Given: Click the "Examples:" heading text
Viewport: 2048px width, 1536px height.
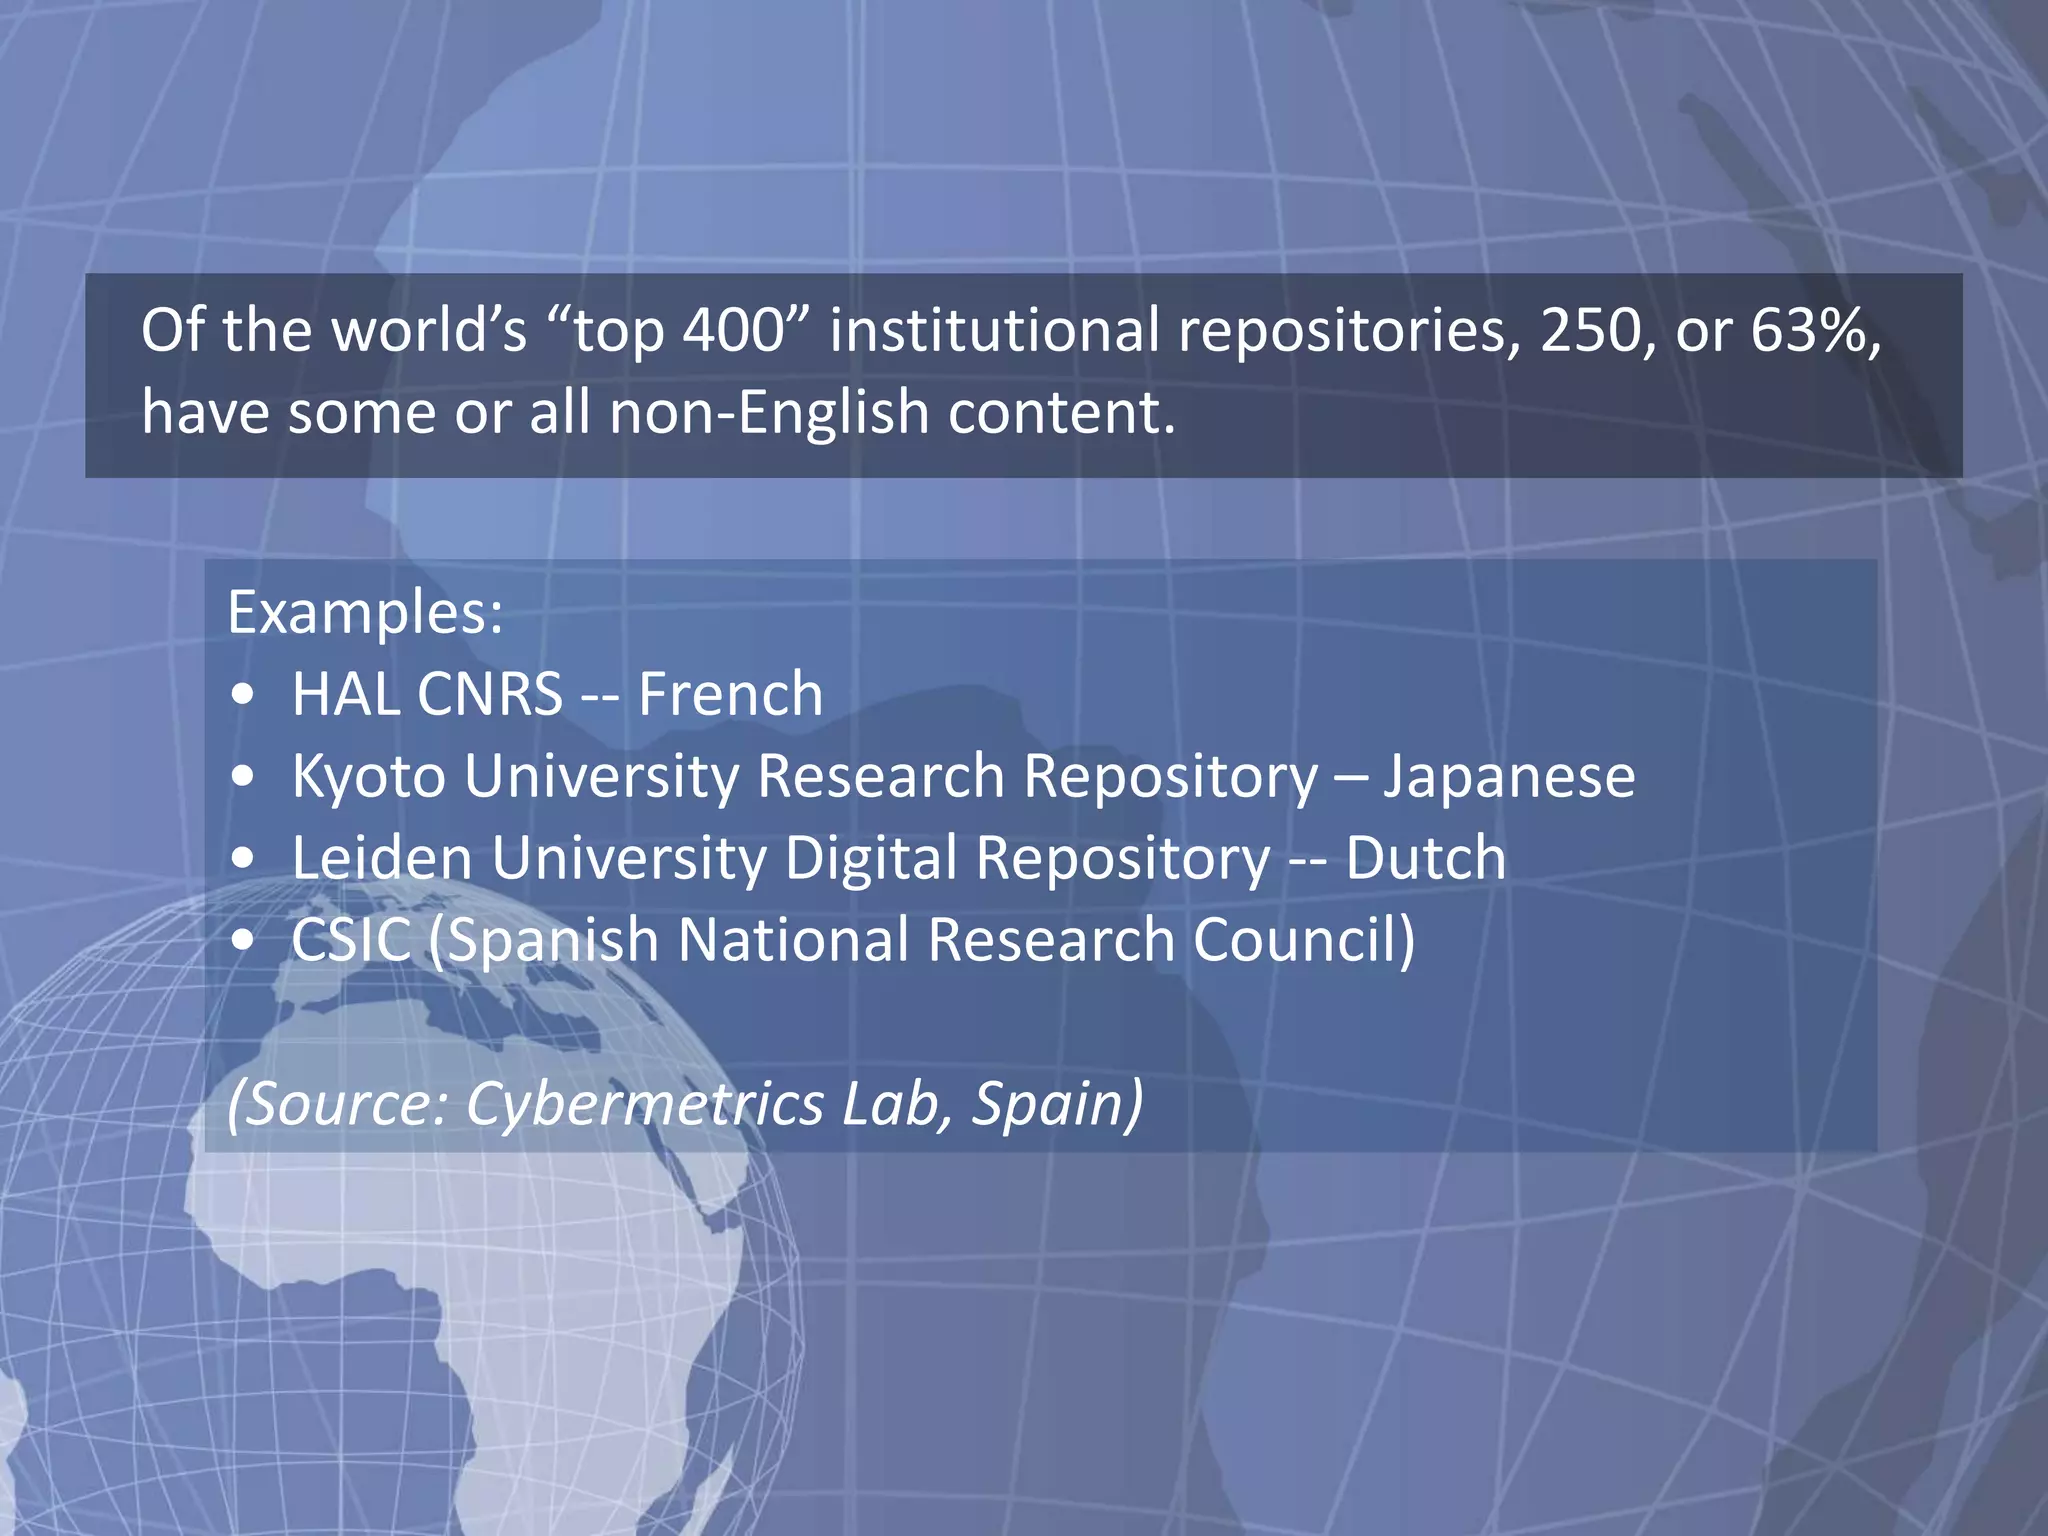Looking at the screenshot, I should click(x=365, y=612).
